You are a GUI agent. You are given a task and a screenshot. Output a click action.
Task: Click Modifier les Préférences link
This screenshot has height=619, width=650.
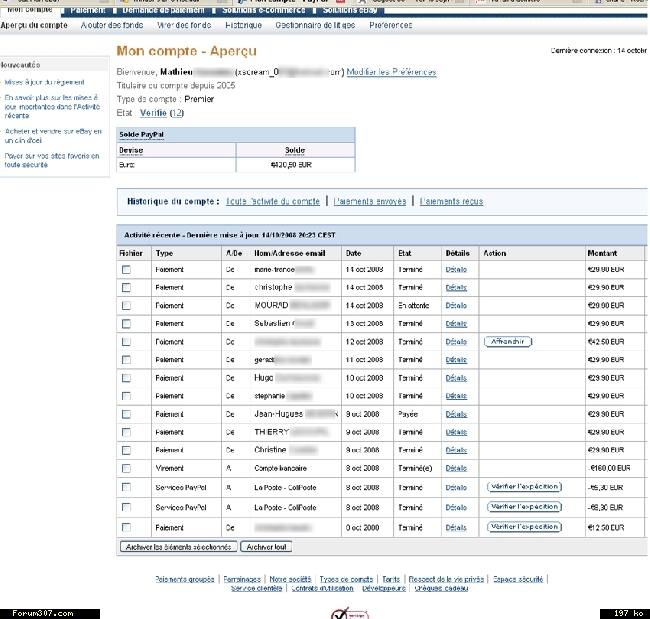pos(391,72)
